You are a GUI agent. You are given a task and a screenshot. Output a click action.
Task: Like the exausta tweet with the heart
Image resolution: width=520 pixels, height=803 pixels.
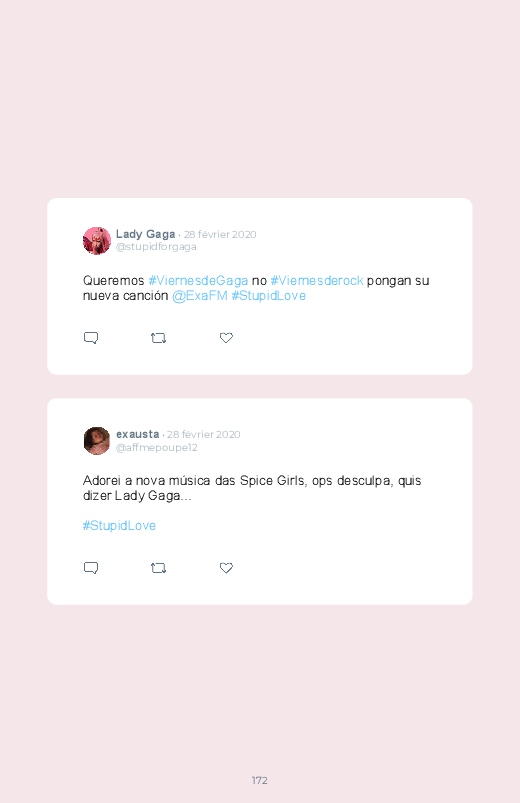[x=226, y=567]
